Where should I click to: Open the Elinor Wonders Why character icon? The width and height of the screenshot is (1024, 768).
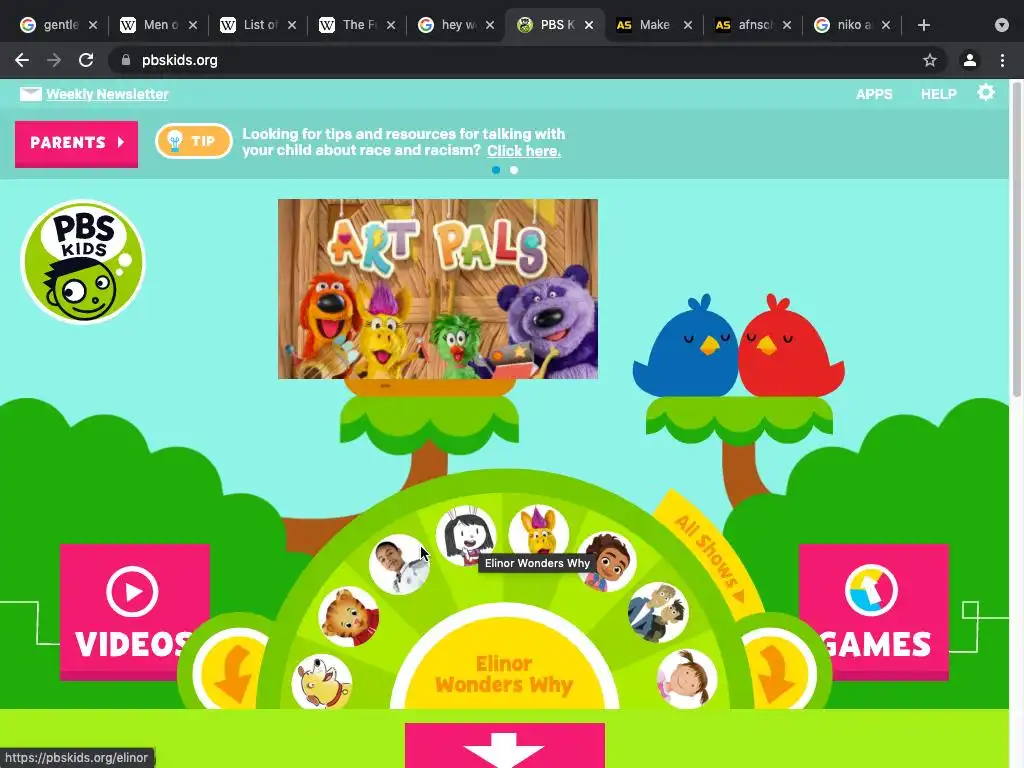click(x=466, y=536)
